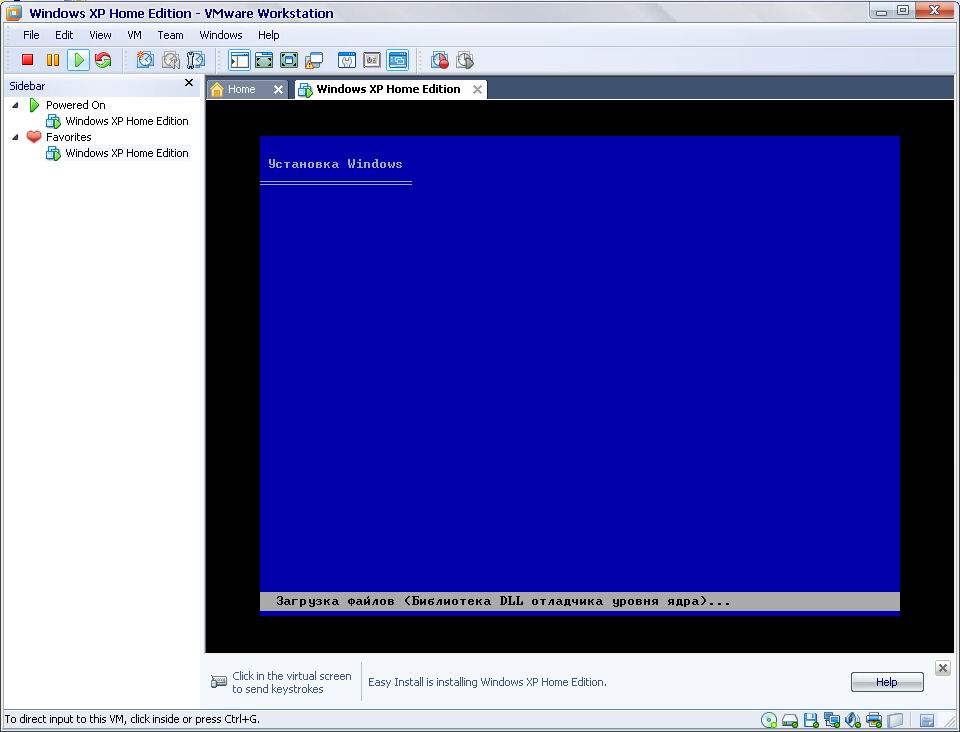Click the red Power Off button

coord(27,60)
